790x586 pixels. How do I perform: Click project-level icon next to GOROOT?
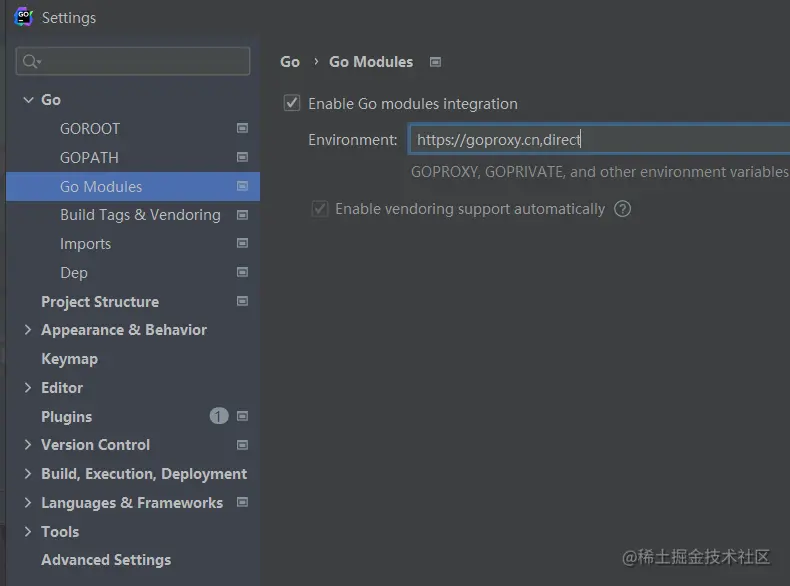(242, 129)
